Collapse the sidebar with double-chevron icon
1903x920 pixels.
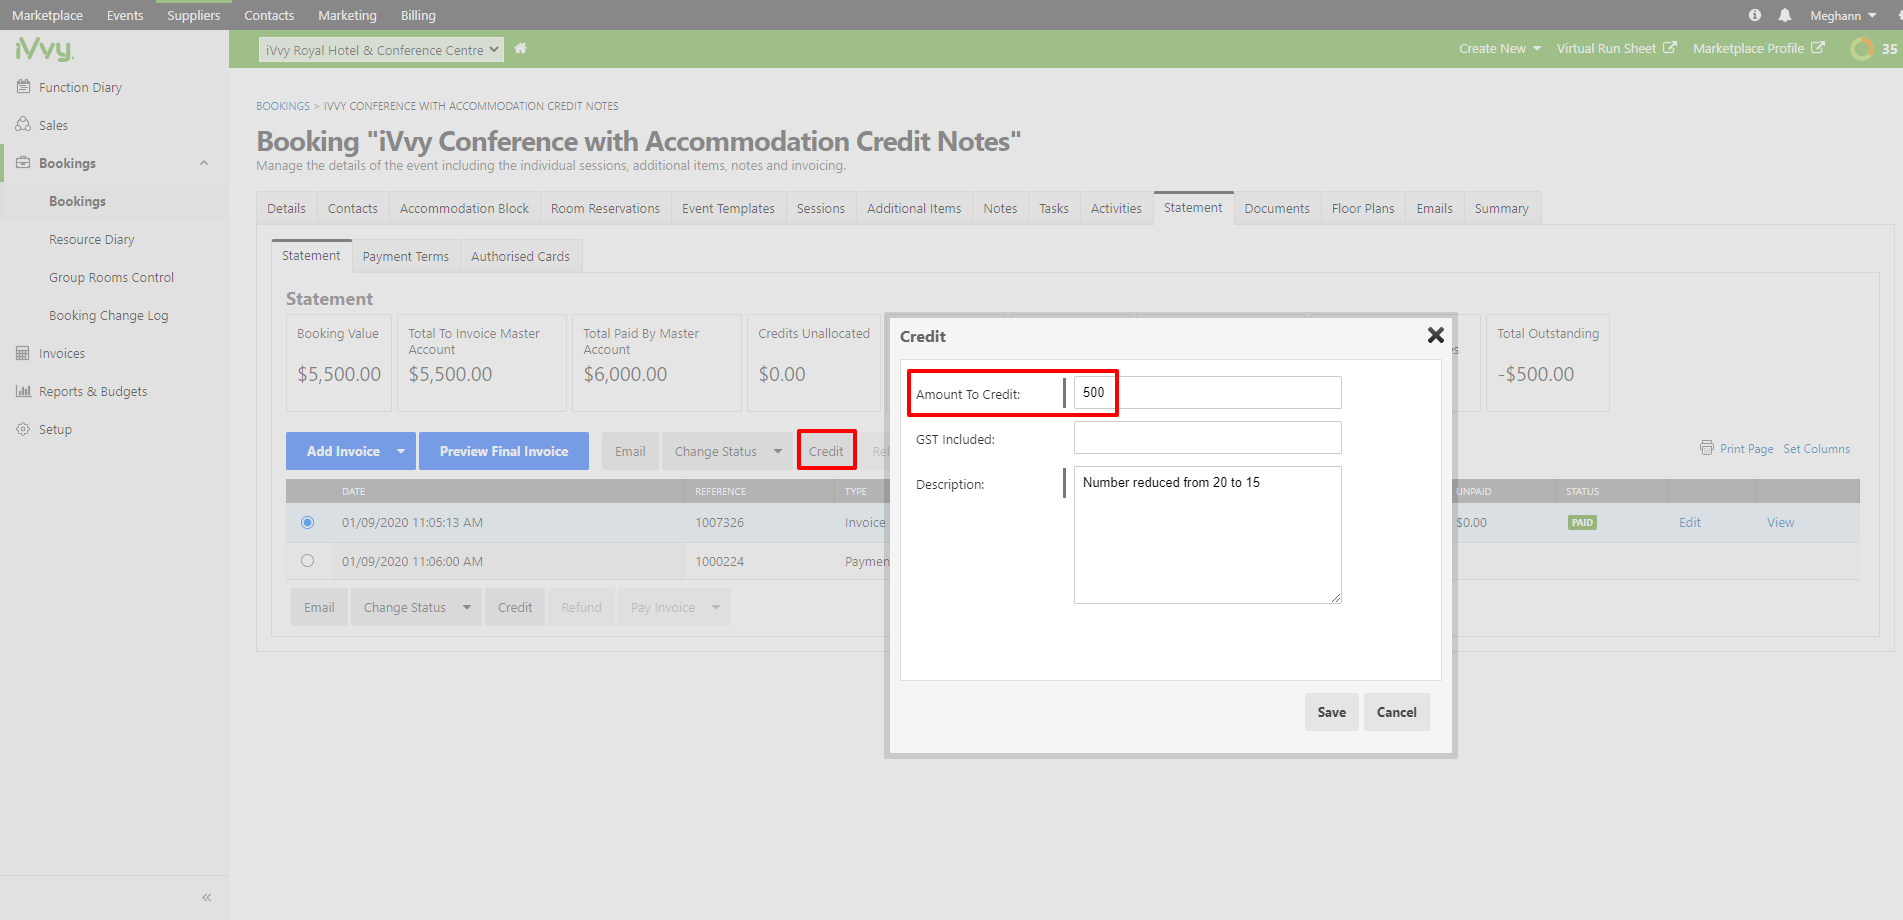click(207, 897)
